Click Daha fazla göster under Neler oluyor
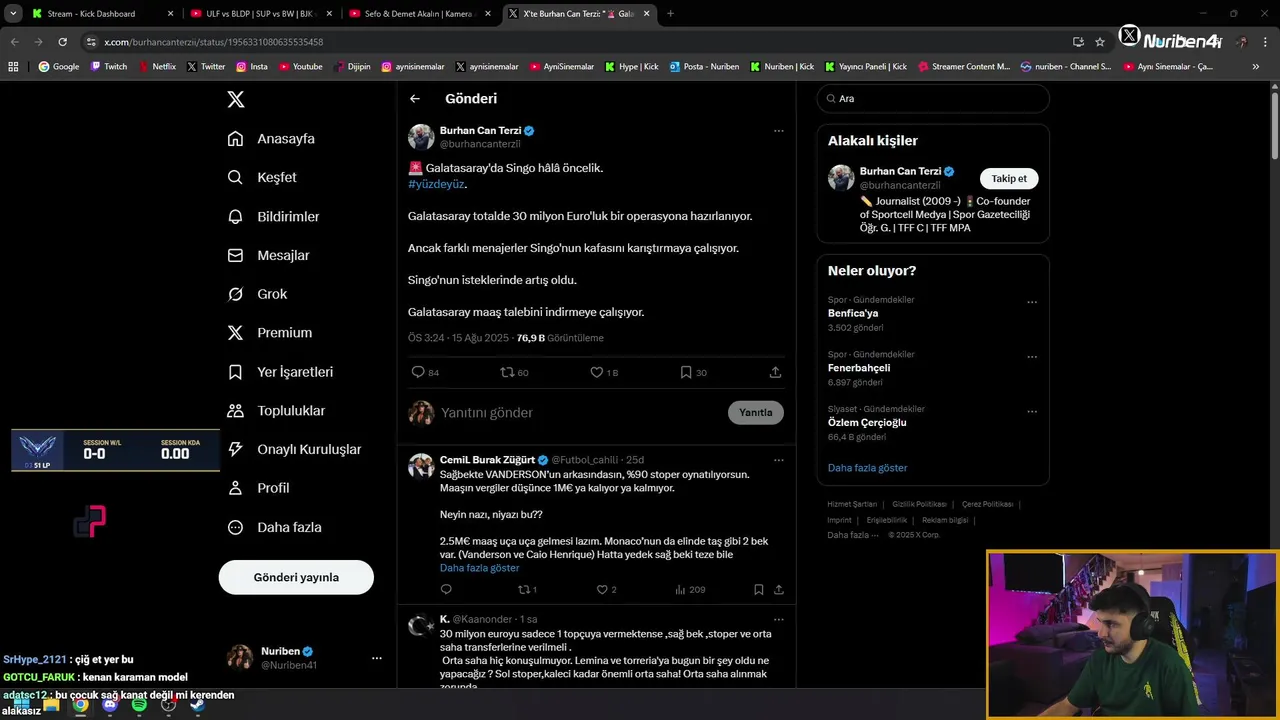1280x720 pixels. [x=867, y=468]
